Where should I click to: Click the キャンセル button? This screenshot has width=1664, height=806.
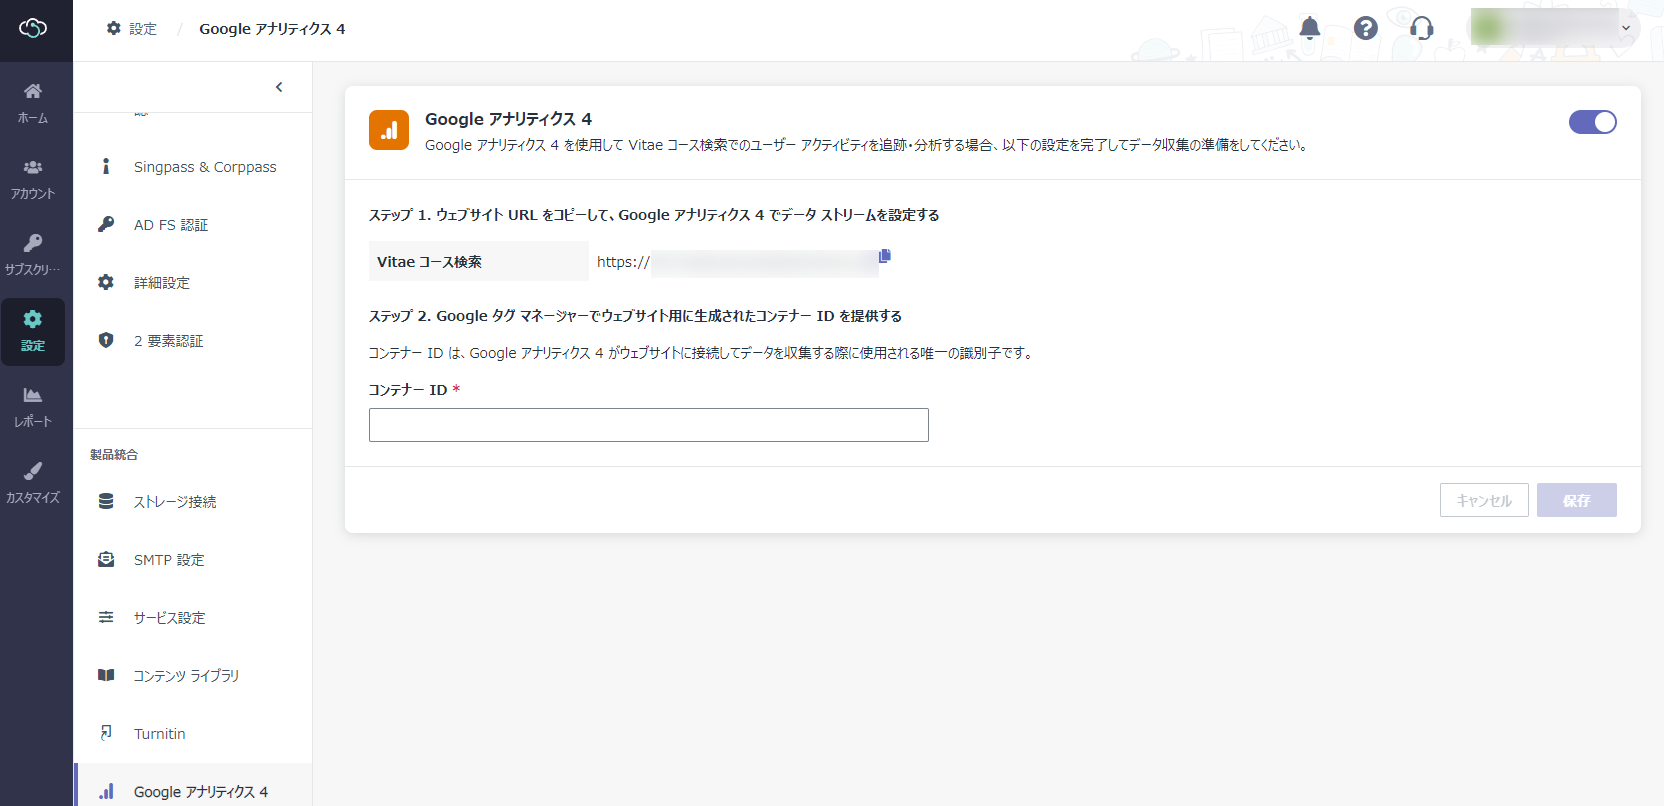1484,500
